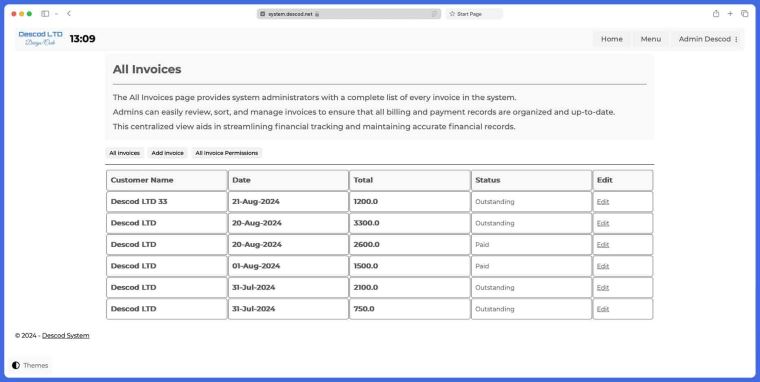Image resolution: width=760 pixels, height=382 pixels.
Task: Select the All invoices button
Action: 125,153
